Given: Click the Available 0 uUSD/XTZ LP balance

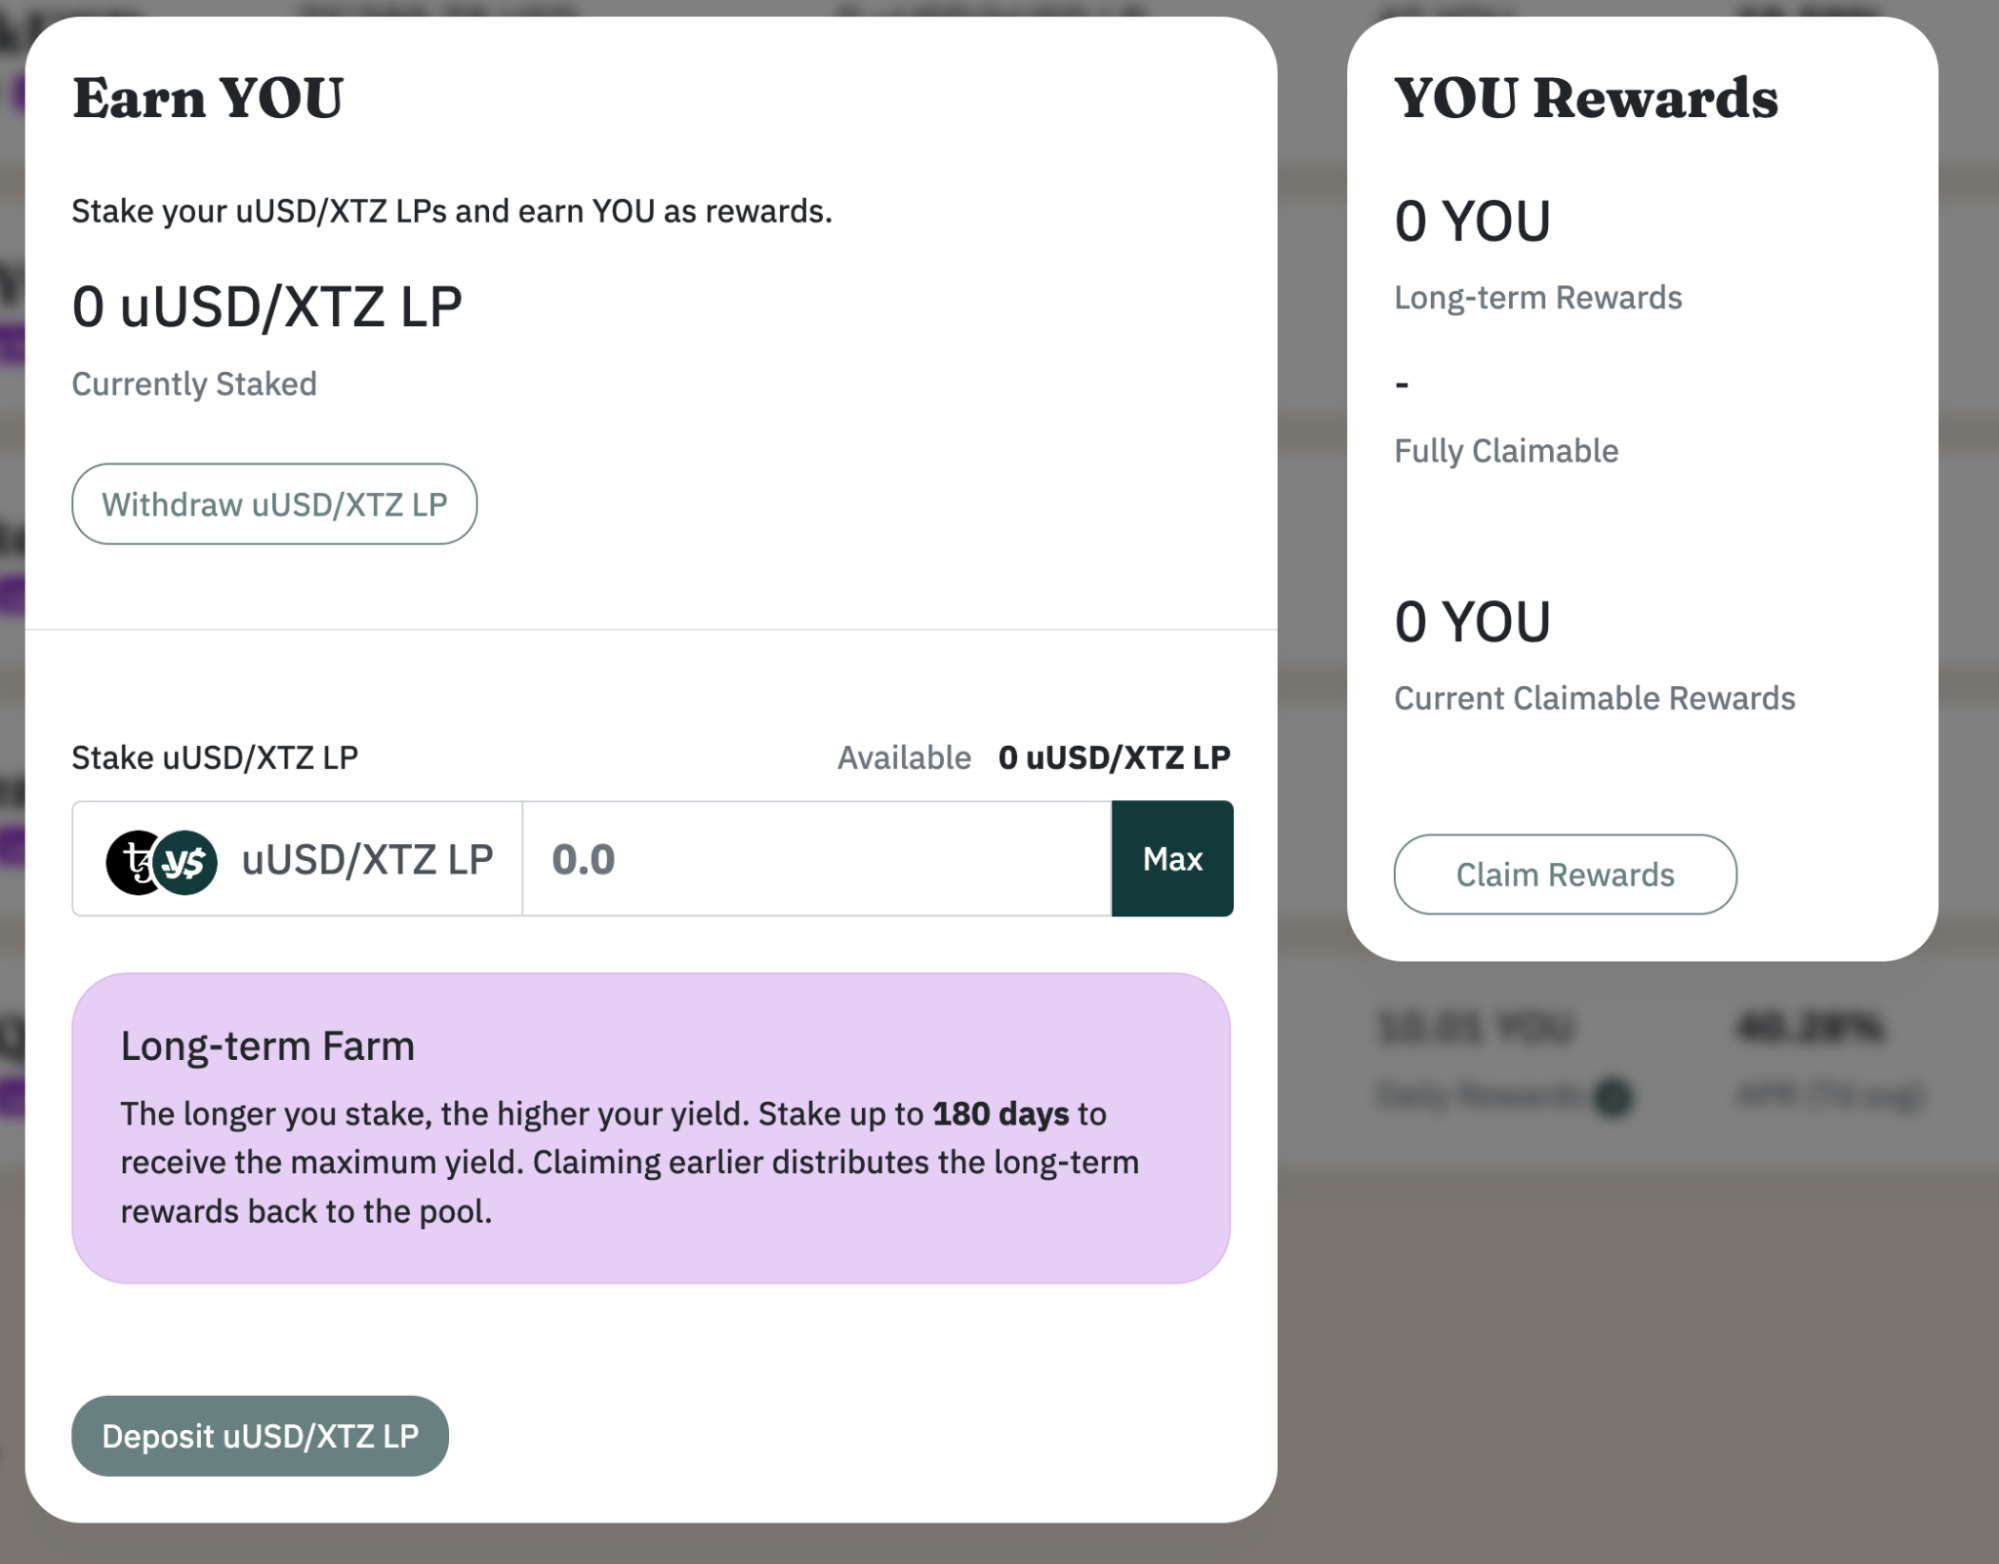Looking at the screenshot, I should click(x=1113, y=758).
